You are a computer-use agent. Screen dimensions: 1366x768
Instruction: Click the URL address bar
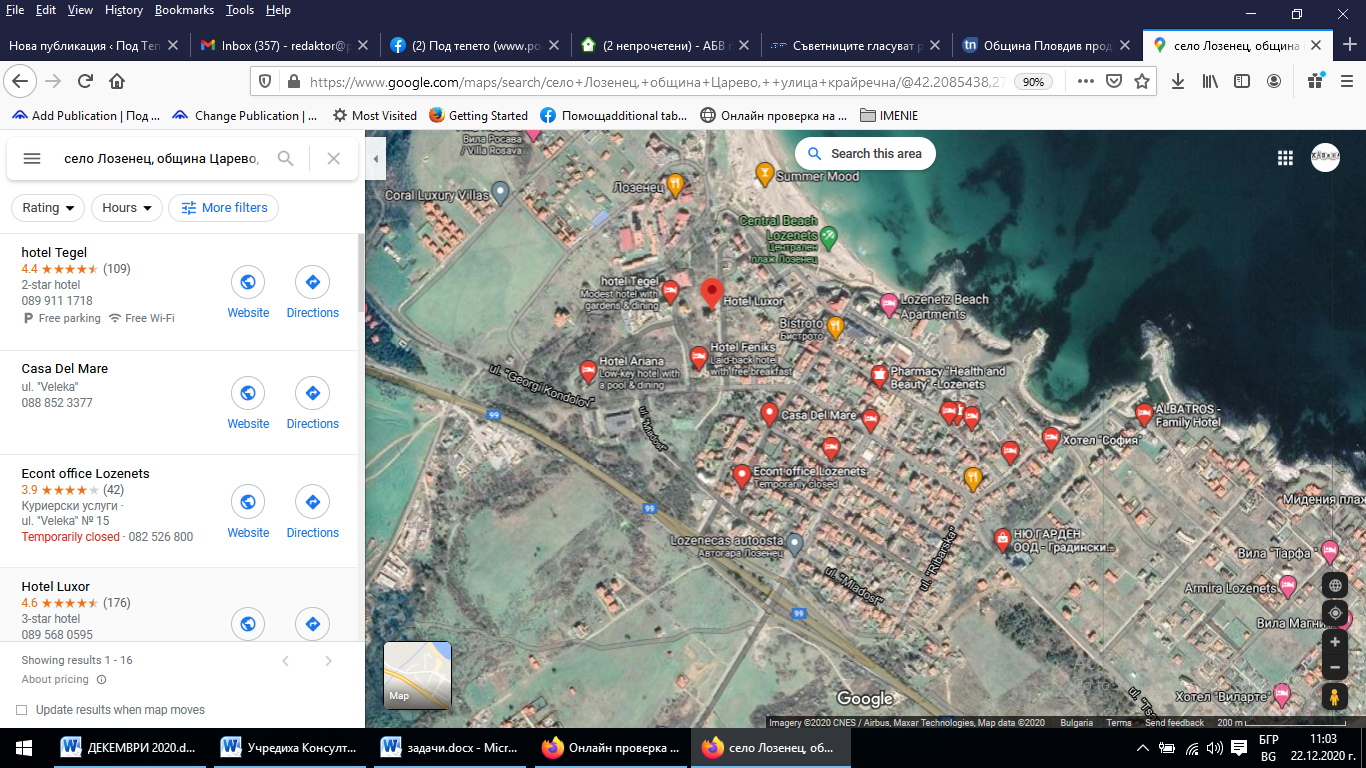657,82
